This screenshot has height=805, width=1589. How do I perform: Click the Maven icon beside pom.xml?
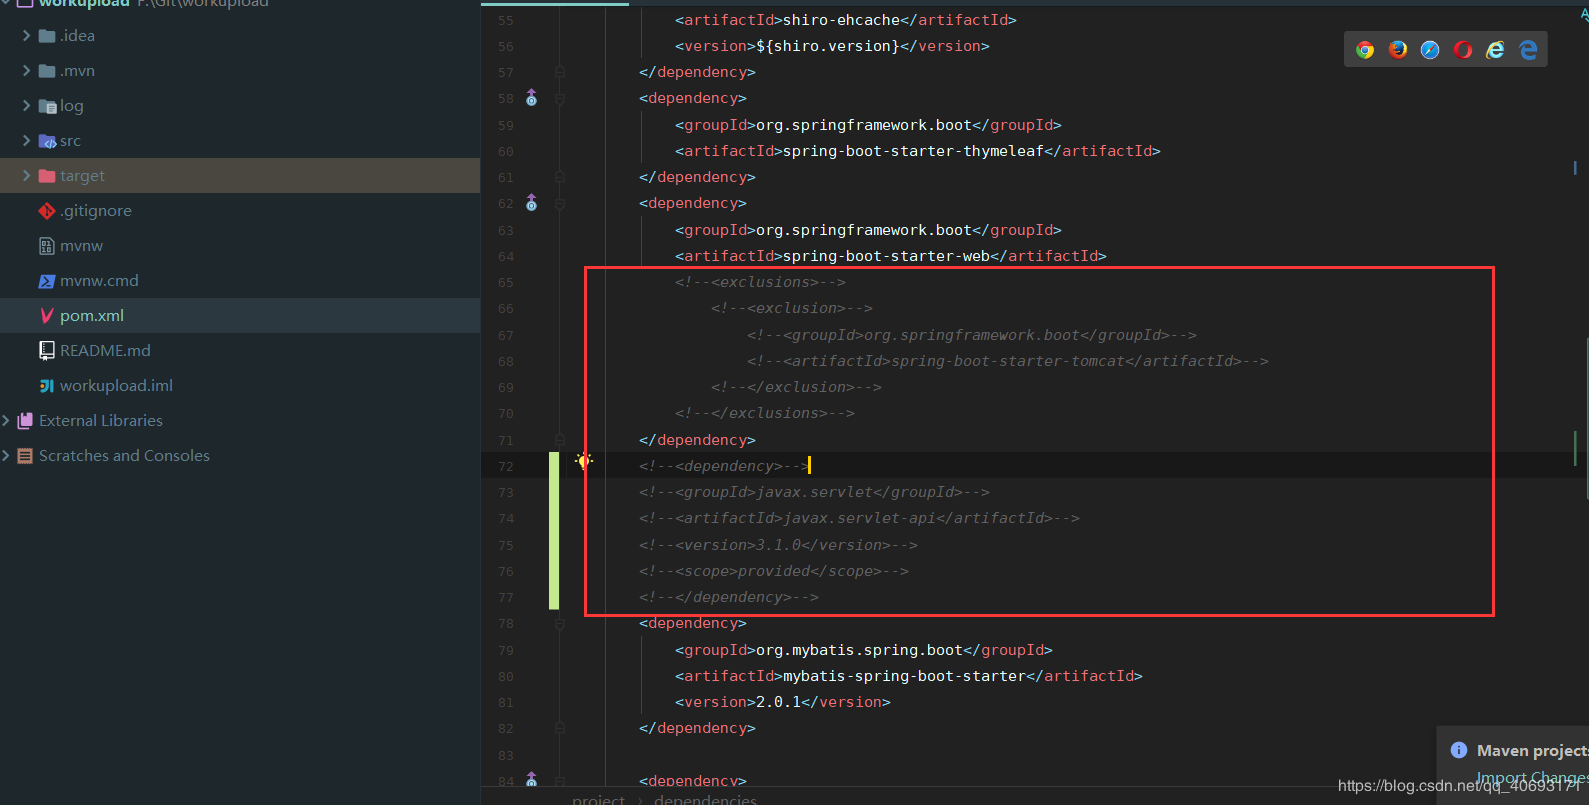pyautogui.click(x=47, y=316)
